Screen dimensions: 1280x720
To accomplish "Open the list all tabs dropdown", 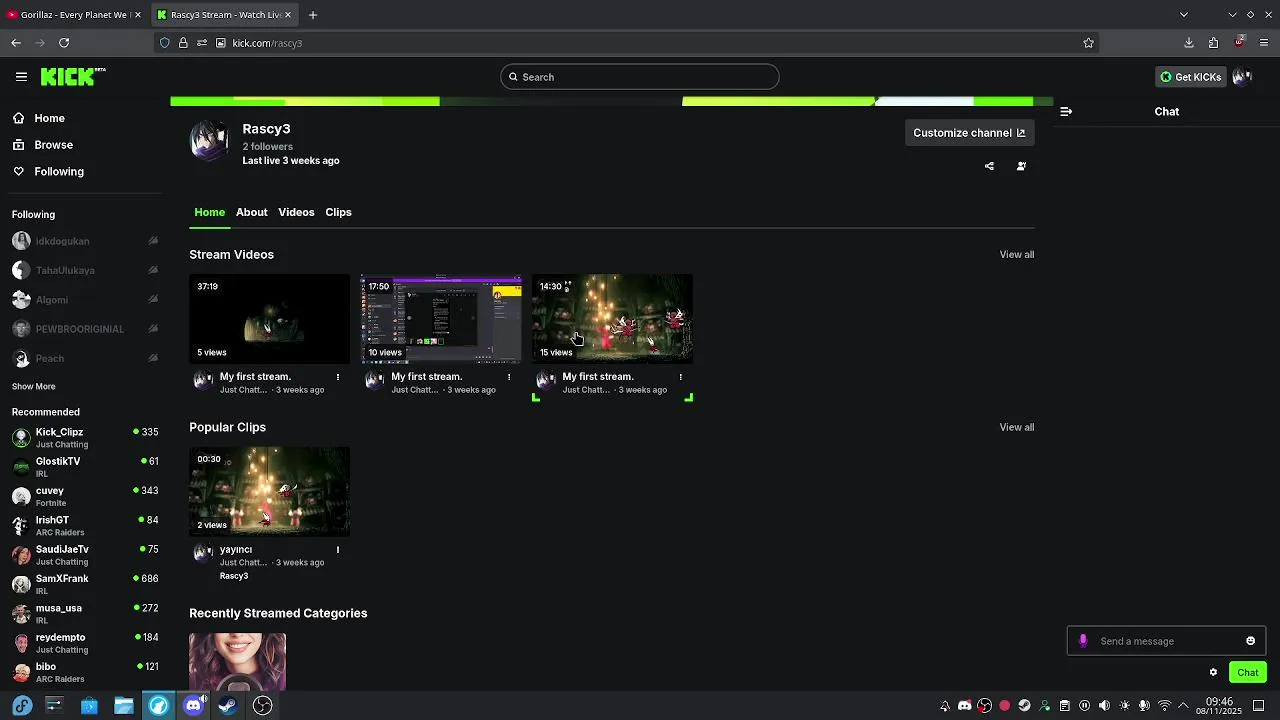I will pos(1184,15).
